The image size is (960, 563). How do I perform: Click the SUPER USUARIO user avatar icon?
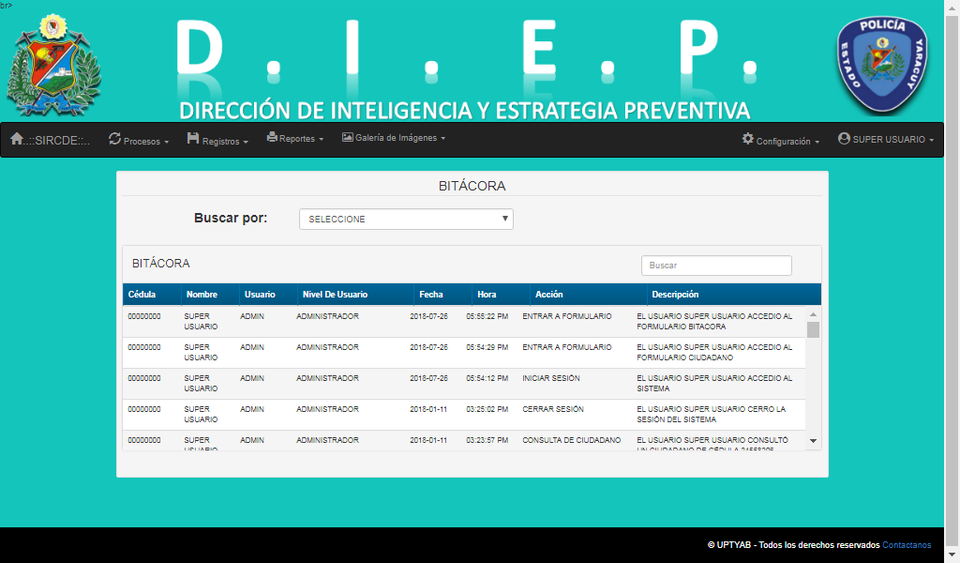tap(844, 139)
